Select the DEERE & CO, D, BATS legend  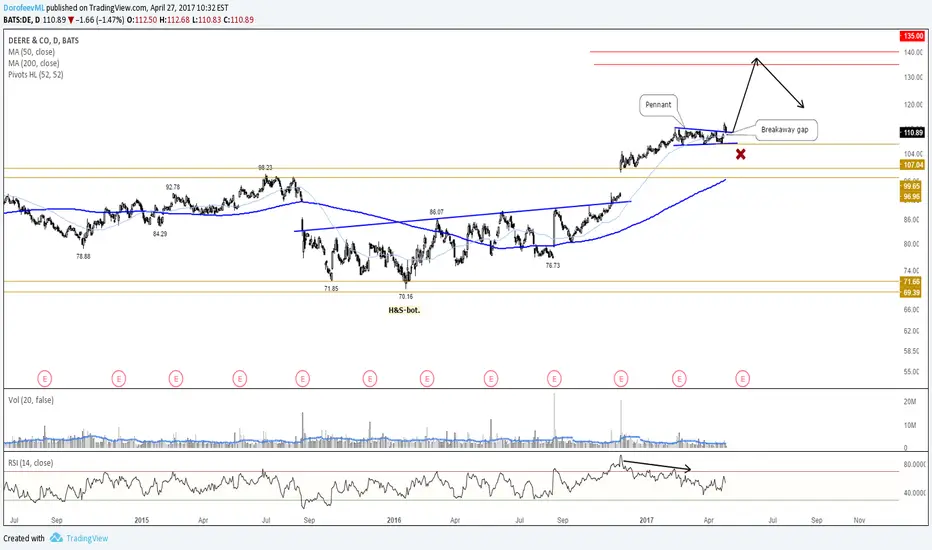[43, 40]
